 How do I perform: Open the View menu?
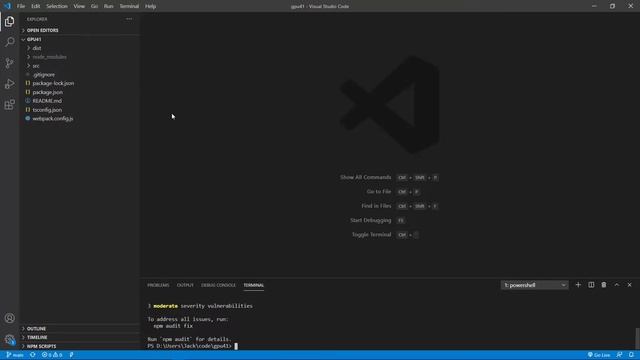(79, 6)
